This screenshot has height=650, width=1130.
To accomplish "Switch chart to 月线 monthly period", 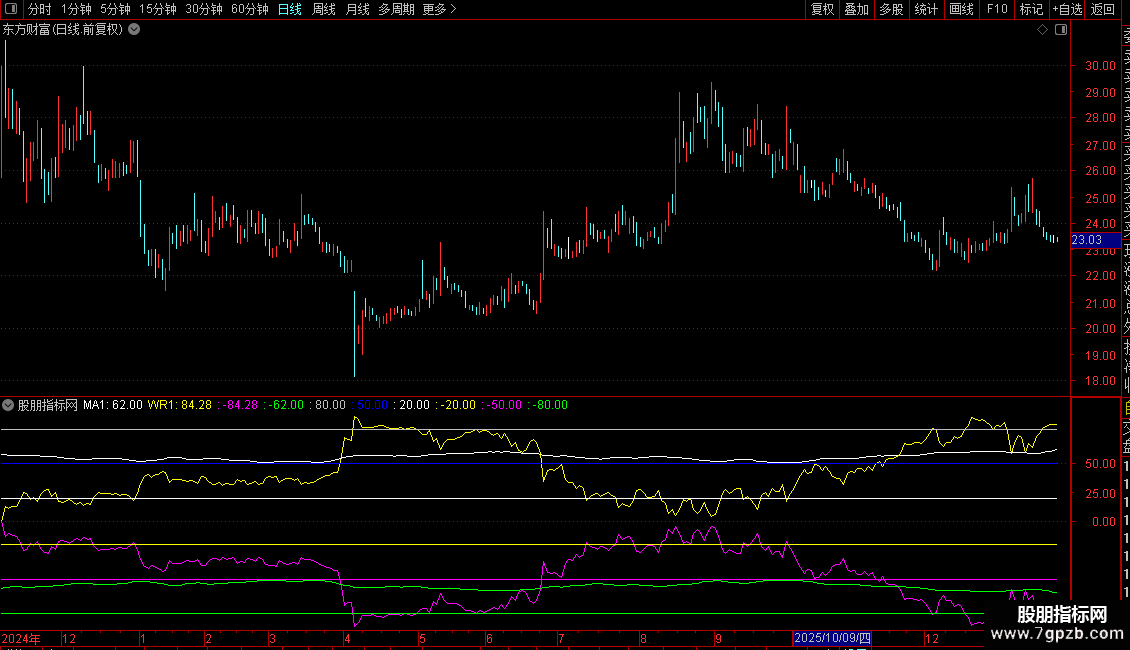I will pos(357,9).
